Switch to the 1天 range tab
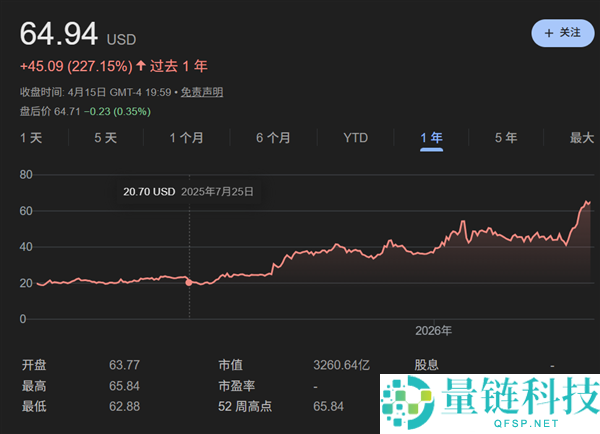600x434 pixels. (x=31, y=137)
